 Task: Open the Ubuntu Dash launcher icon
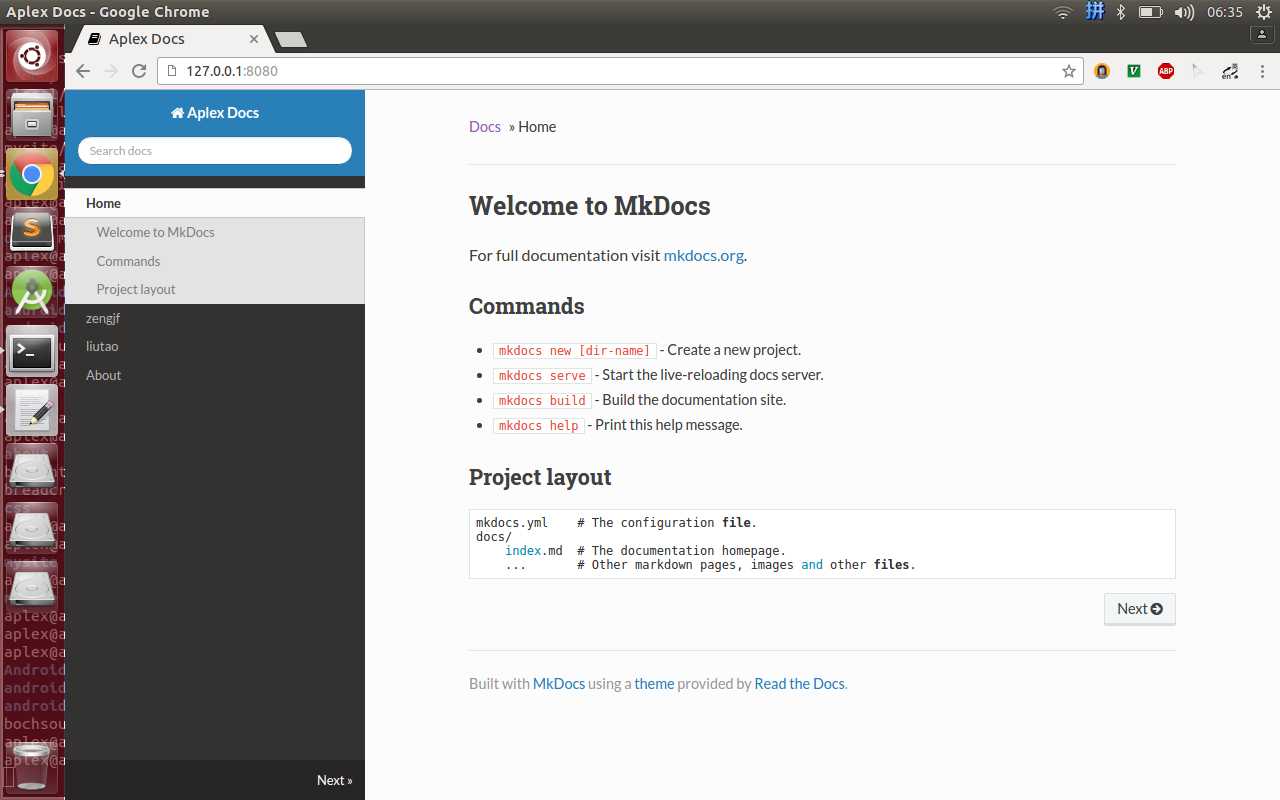click(x=32, y=57)
